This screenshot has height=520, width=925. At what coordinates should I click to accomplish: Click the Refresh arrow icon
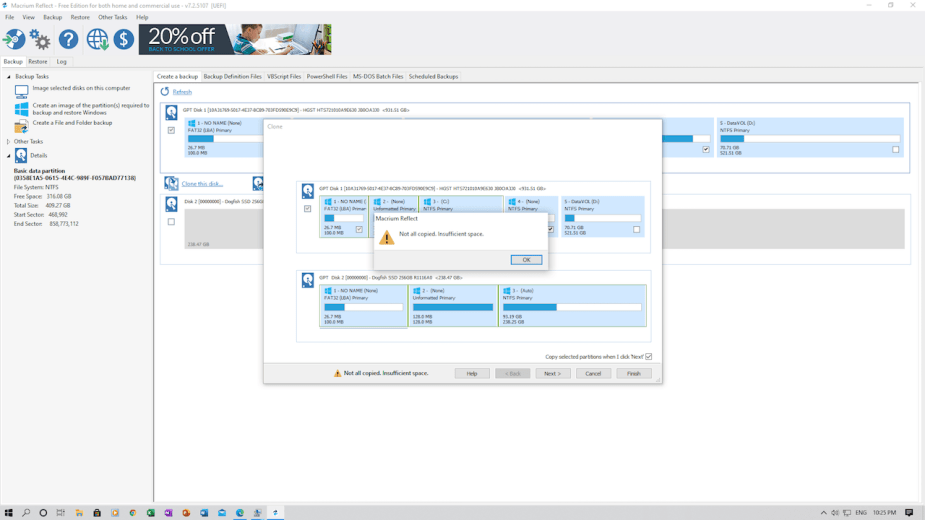165,92
